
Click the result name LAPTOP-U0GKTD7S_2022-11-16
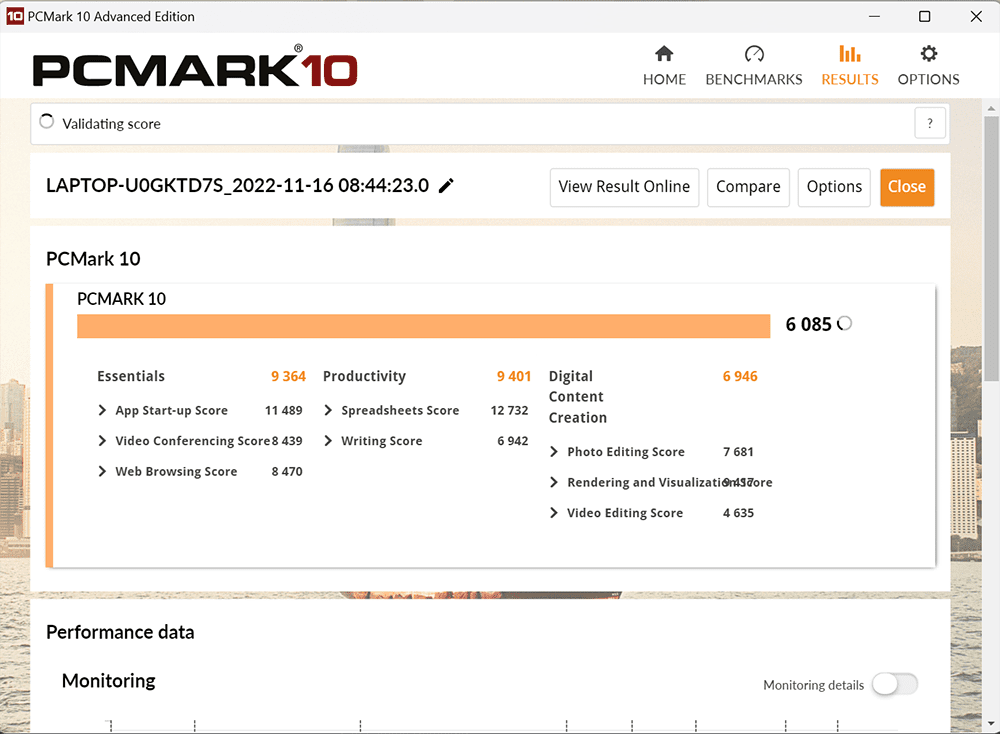coord(237,186)
